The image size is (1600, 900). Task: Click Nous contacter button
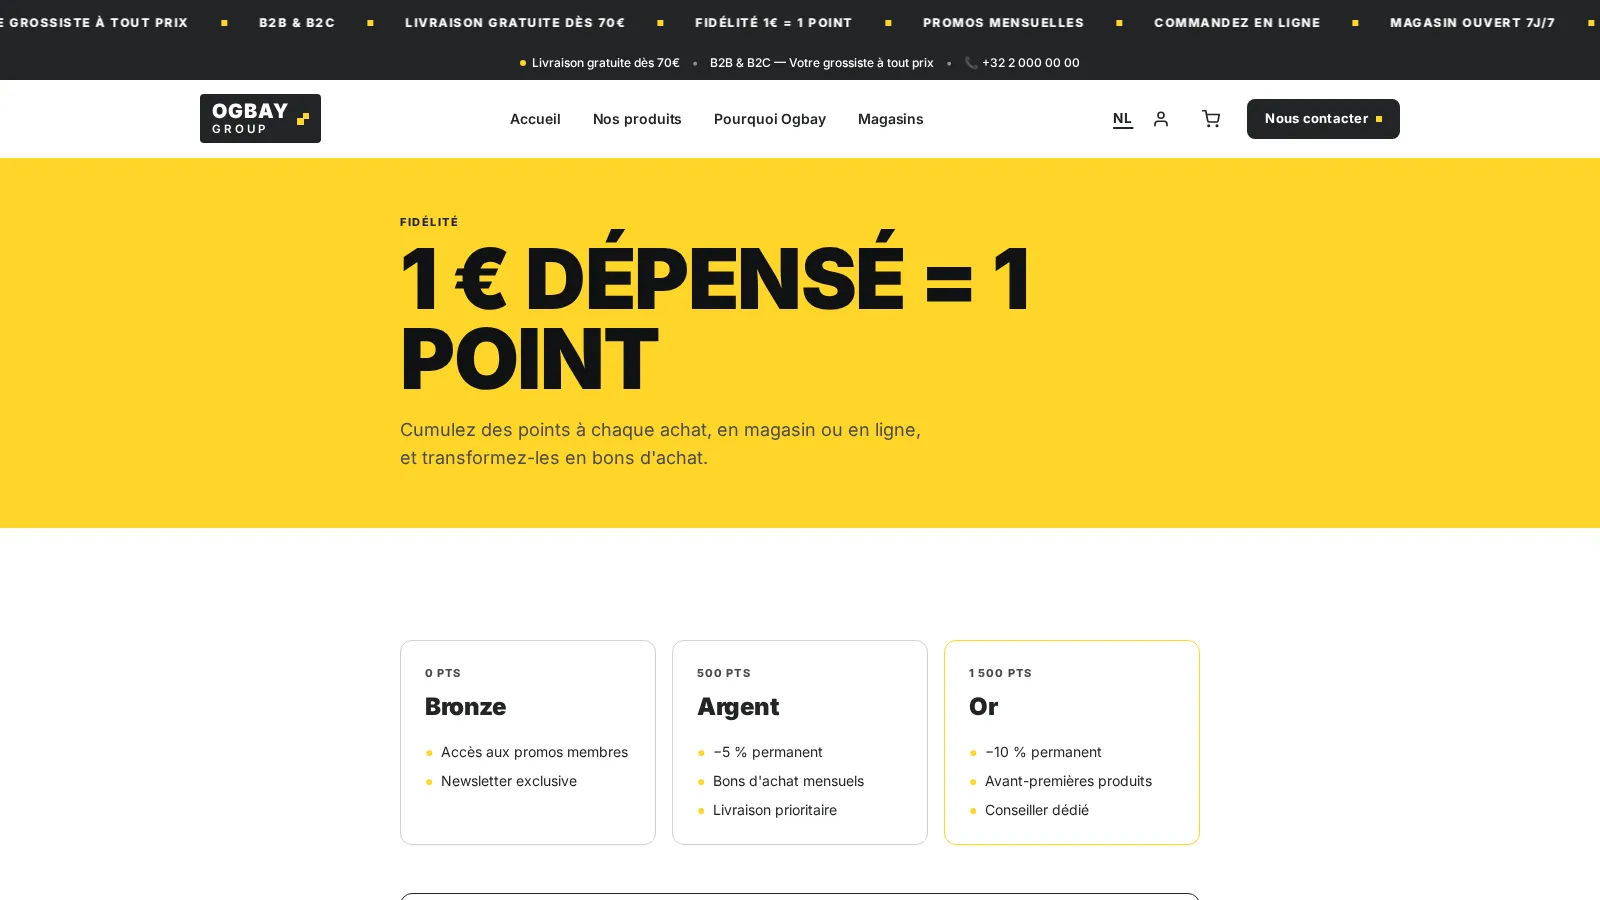(1323, 119)
